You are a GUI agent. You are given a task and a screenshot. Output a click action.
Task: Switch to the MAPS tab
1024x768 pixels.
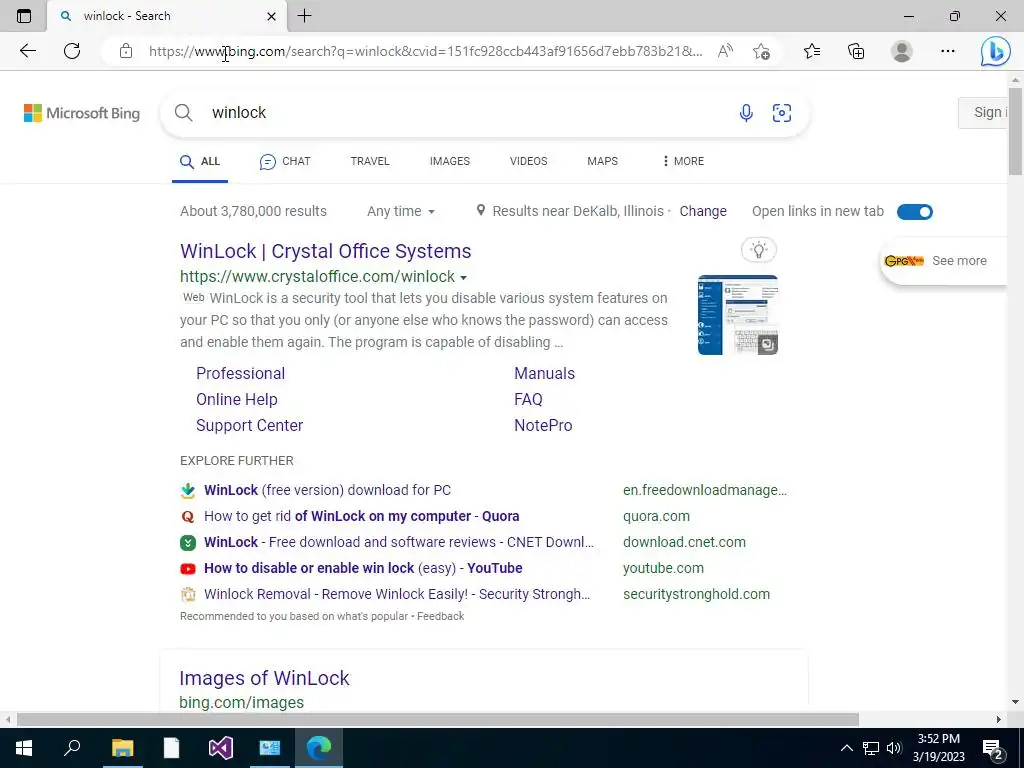[x=602, y=161]
